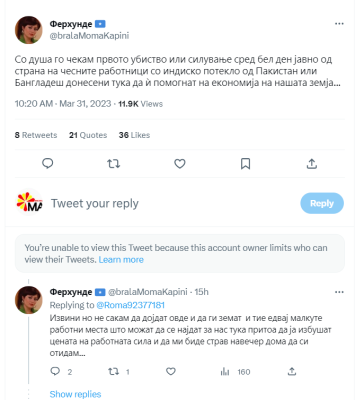This screenshot has height=400, width=364.
Task: Open the three-dot menu on the main tweet
Action: [339, 24]
